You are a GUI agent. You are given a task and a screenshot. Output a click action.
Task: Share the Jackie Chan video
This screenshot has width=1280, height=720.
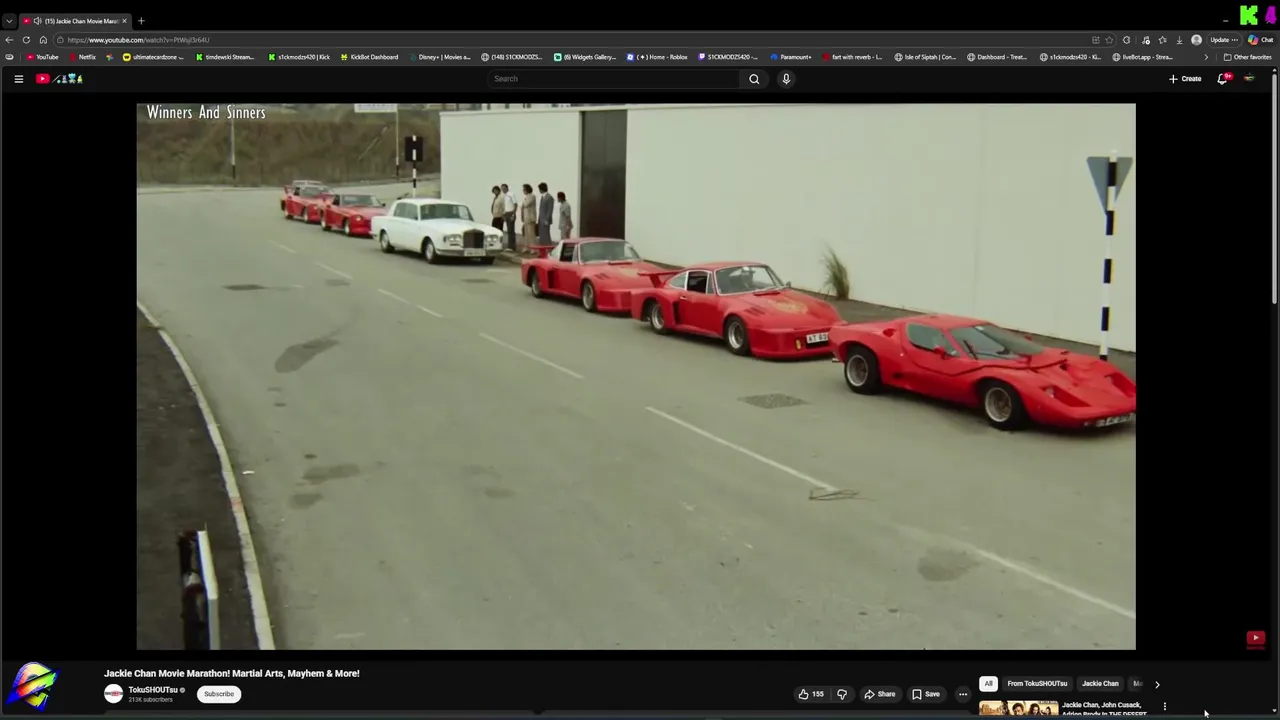point(880,694)
